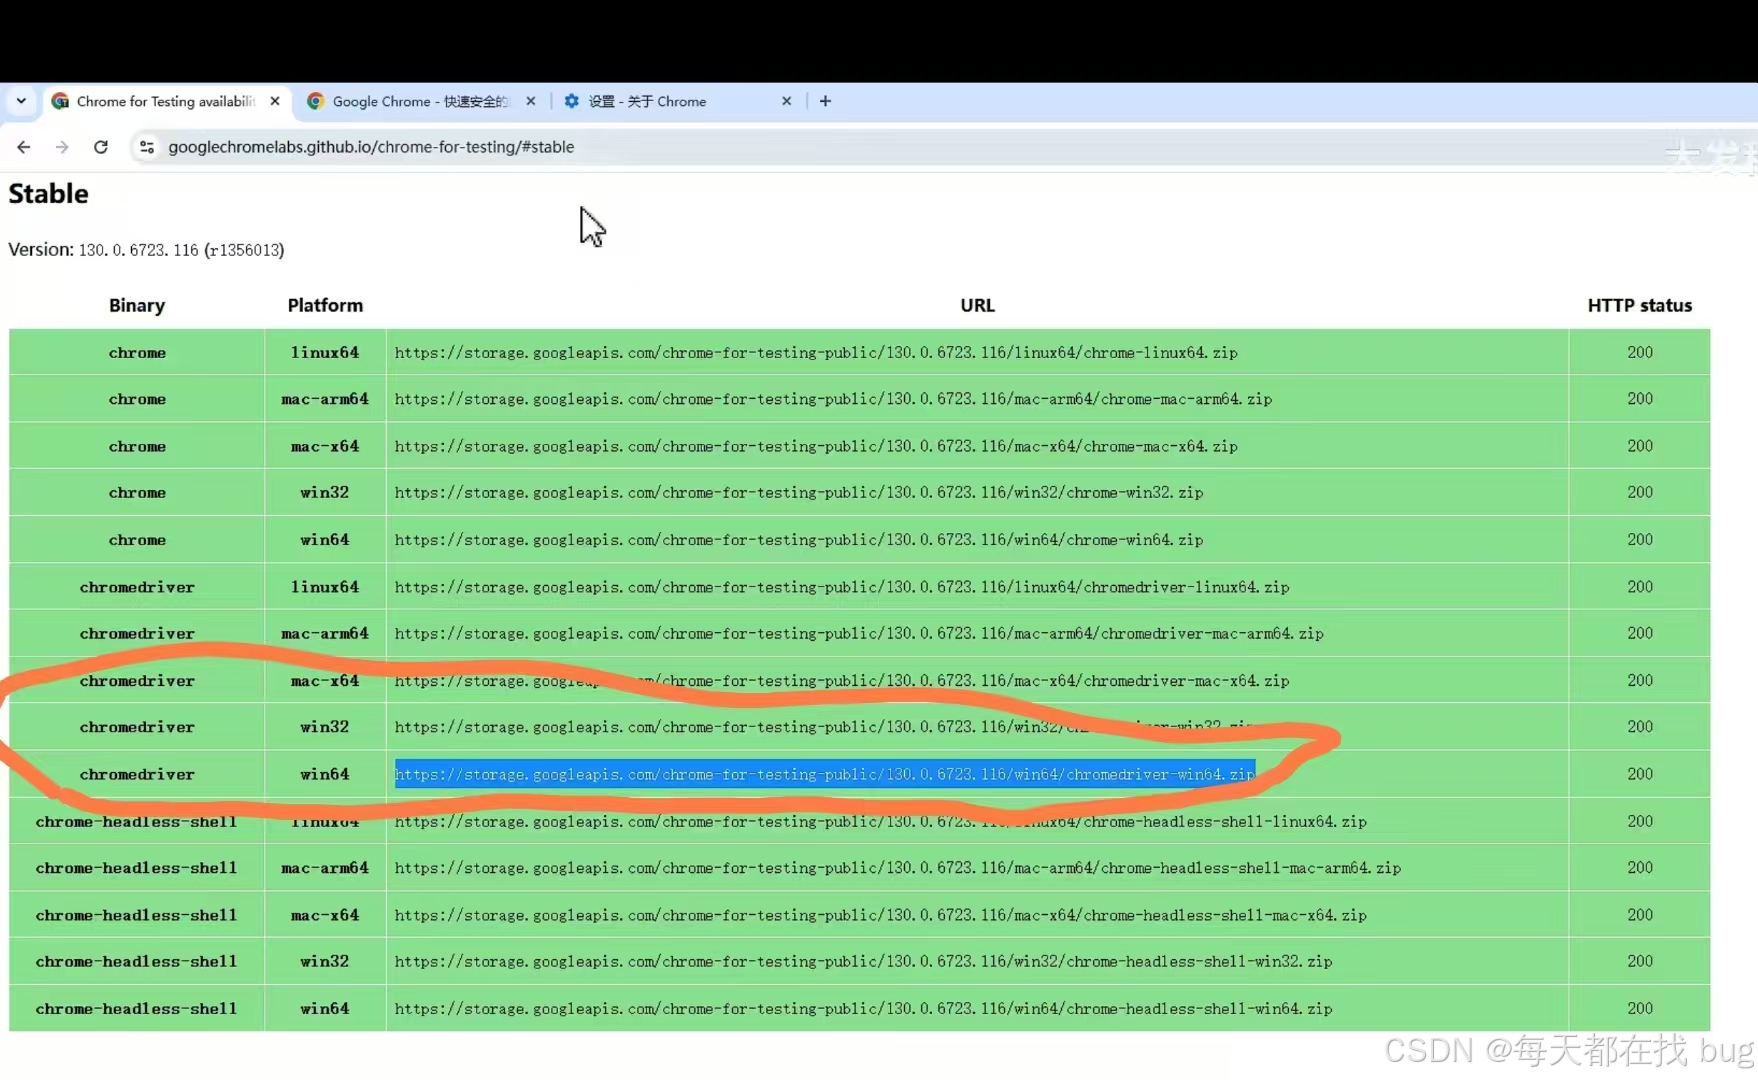
Task: Click win32 platform cell in chromedriver row
Action: pyautogui.click(x=325, y=727)
